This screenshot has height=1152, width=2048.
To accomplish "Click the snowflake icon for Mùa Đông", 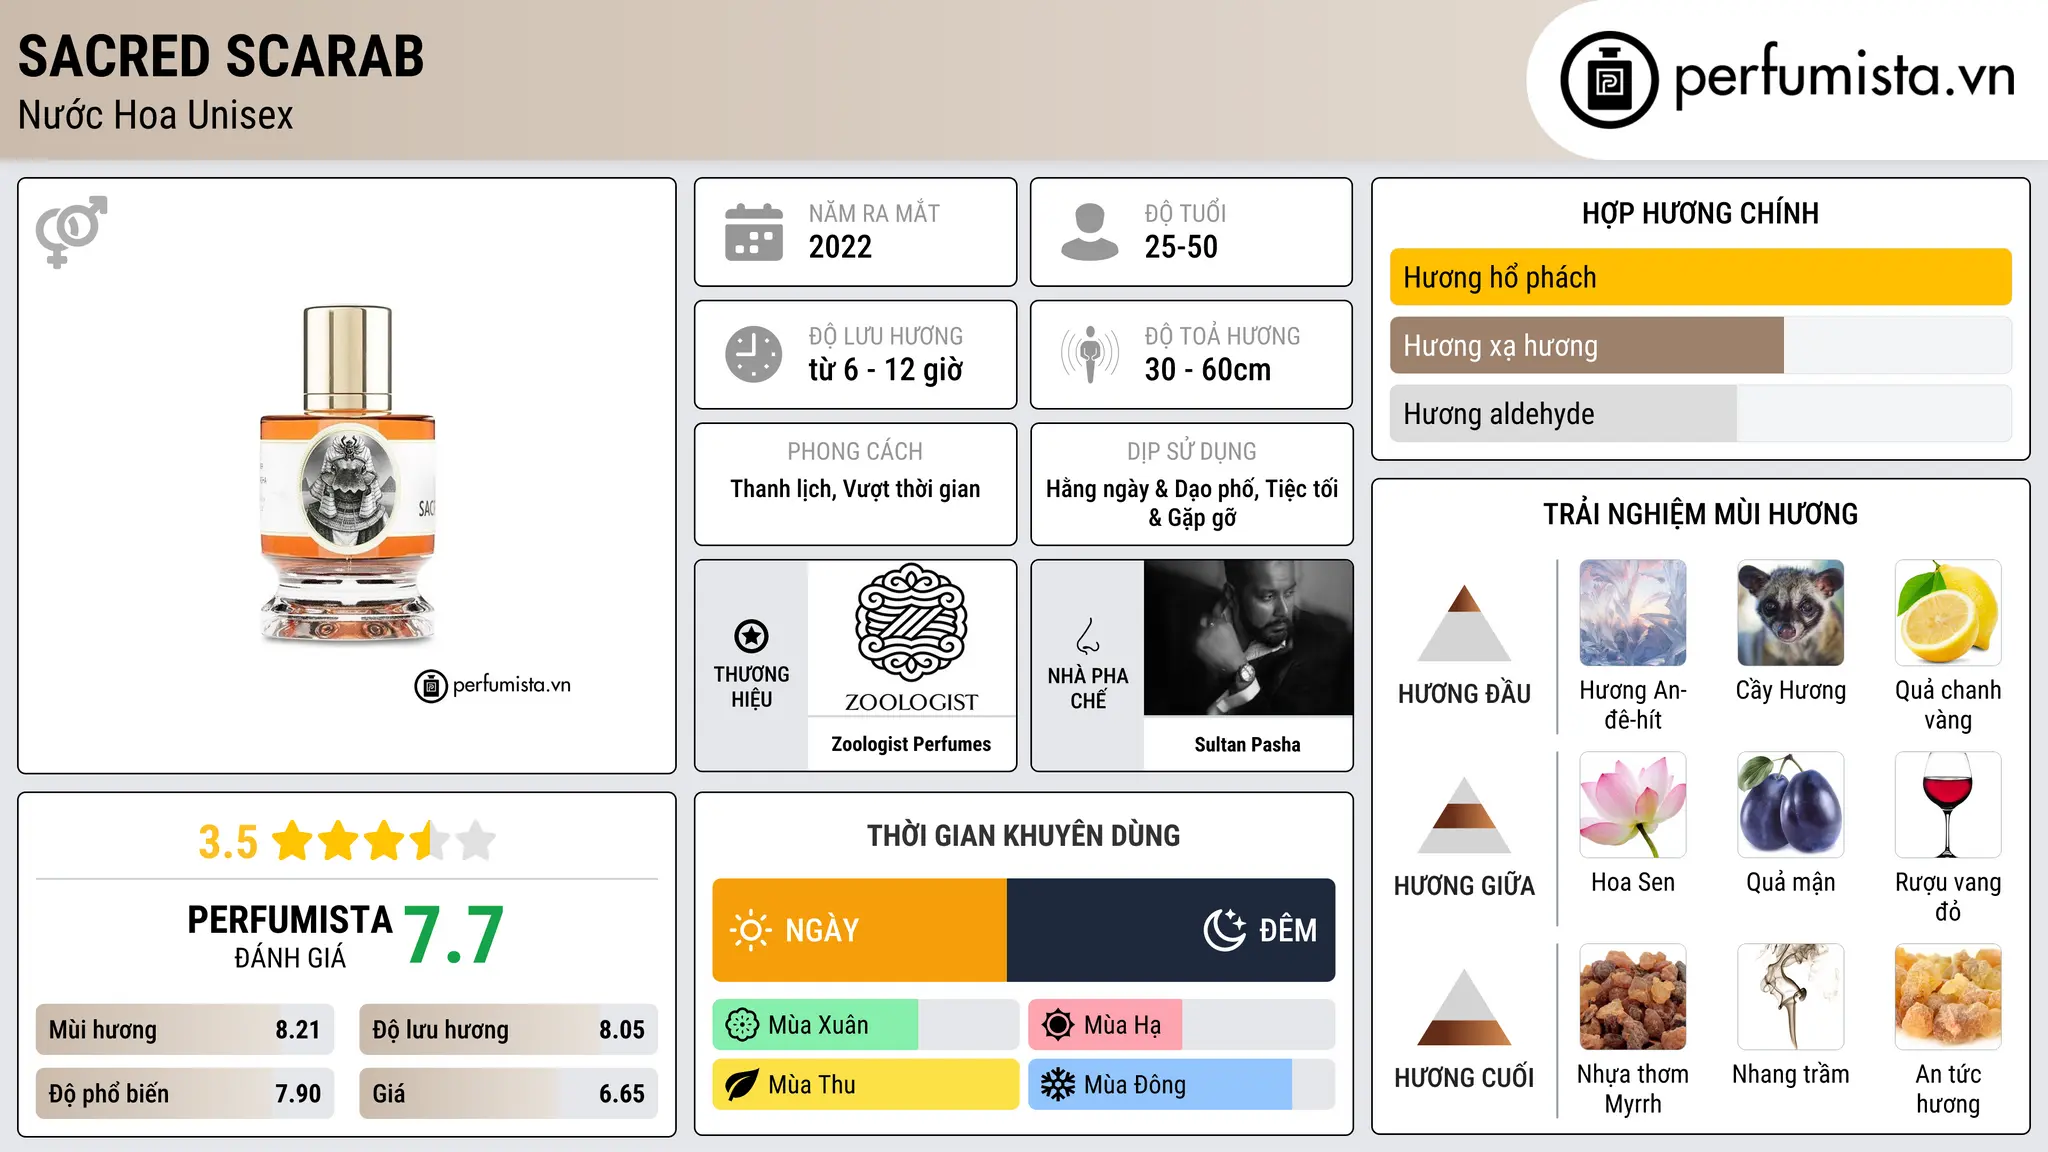I will pos(1058,1085).
